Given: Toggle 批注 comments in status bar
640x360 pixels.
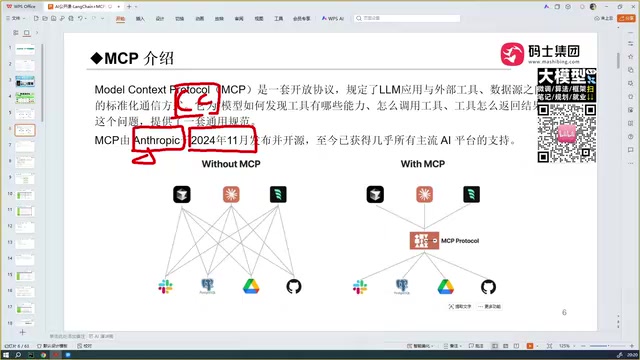Looking at the screenshot, I should pos(476,346).
